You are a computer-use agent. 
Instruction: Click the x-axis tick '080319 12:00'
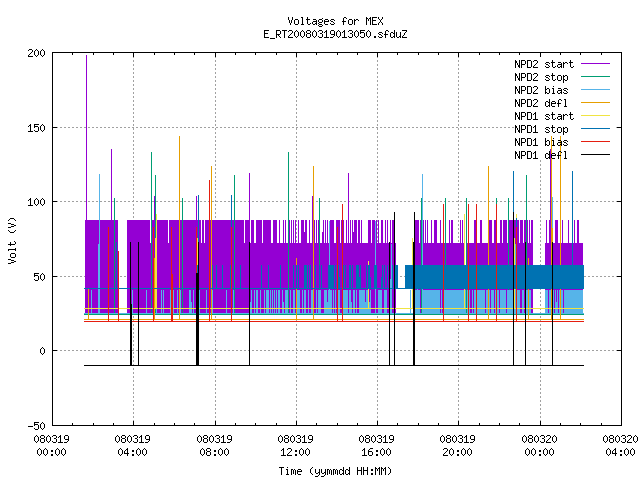296,446
